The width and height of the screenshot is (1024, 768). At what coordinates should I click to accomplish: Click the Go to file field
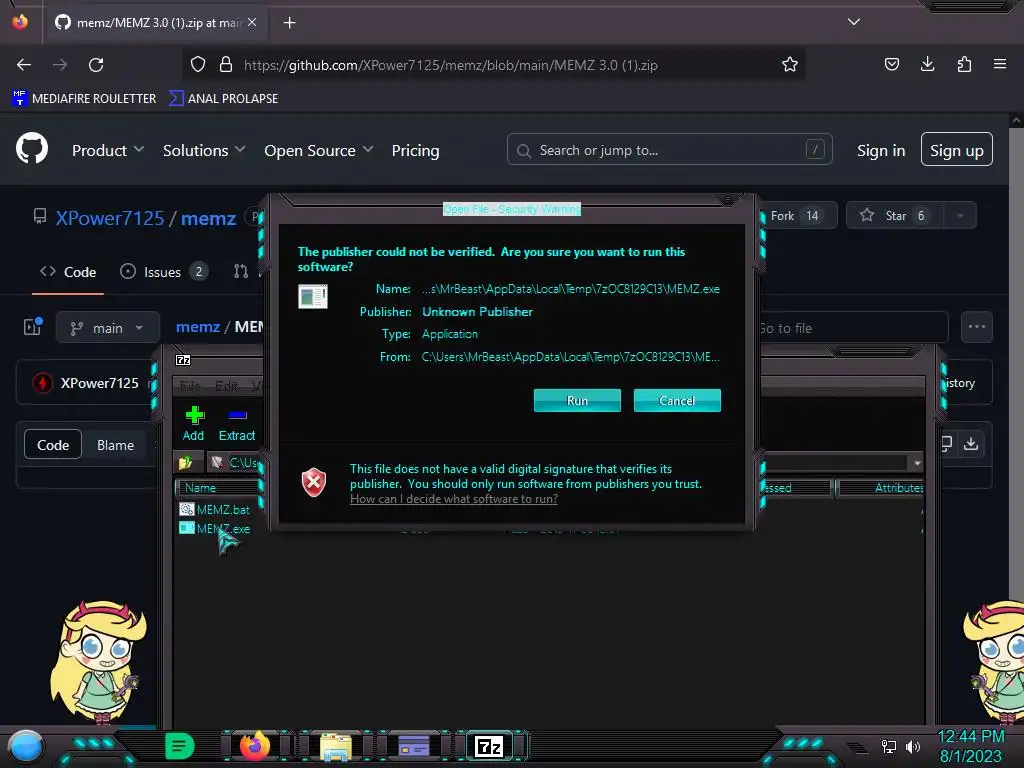[x=854, y=328]
